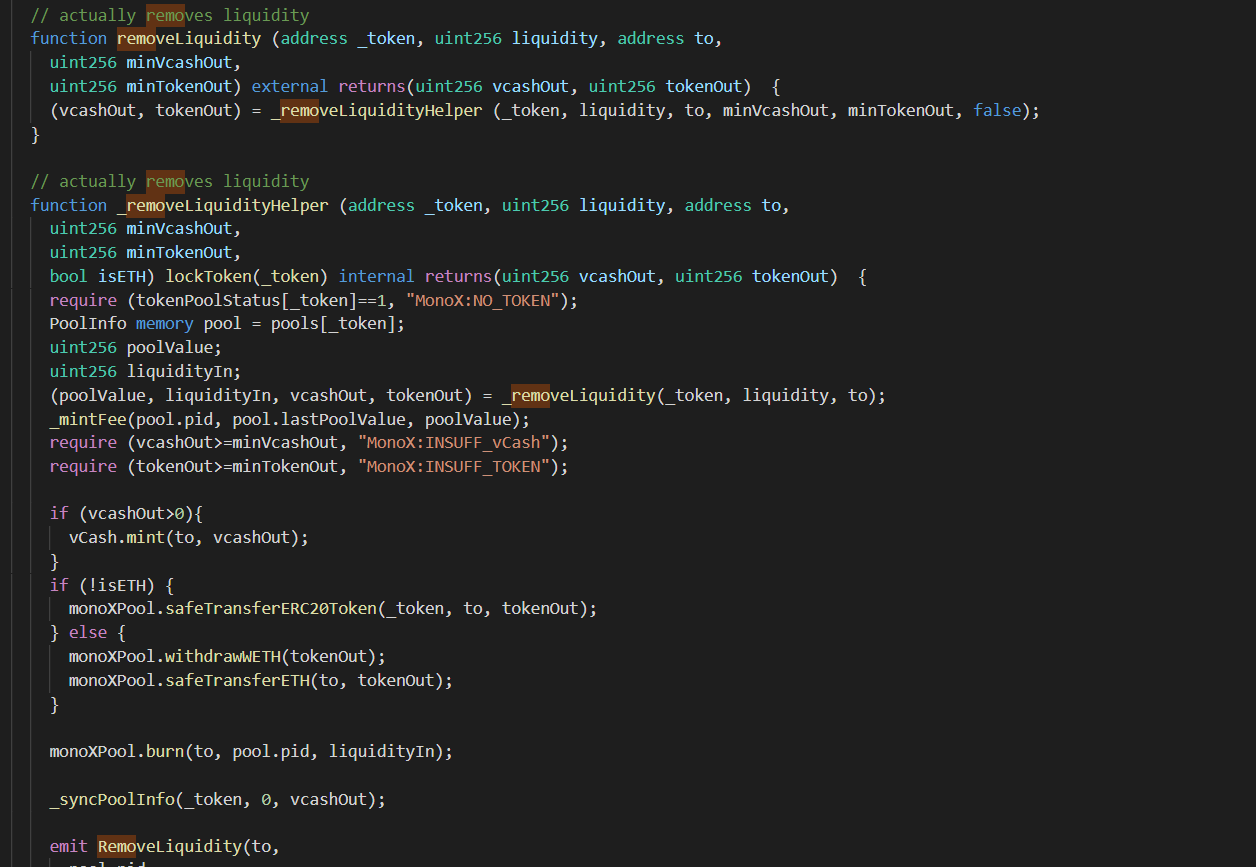Click the 'external' keyword in removeLiquidity signature
Image resolution: width=1256 pixels, height=867 pixels.
click(290, 86)
